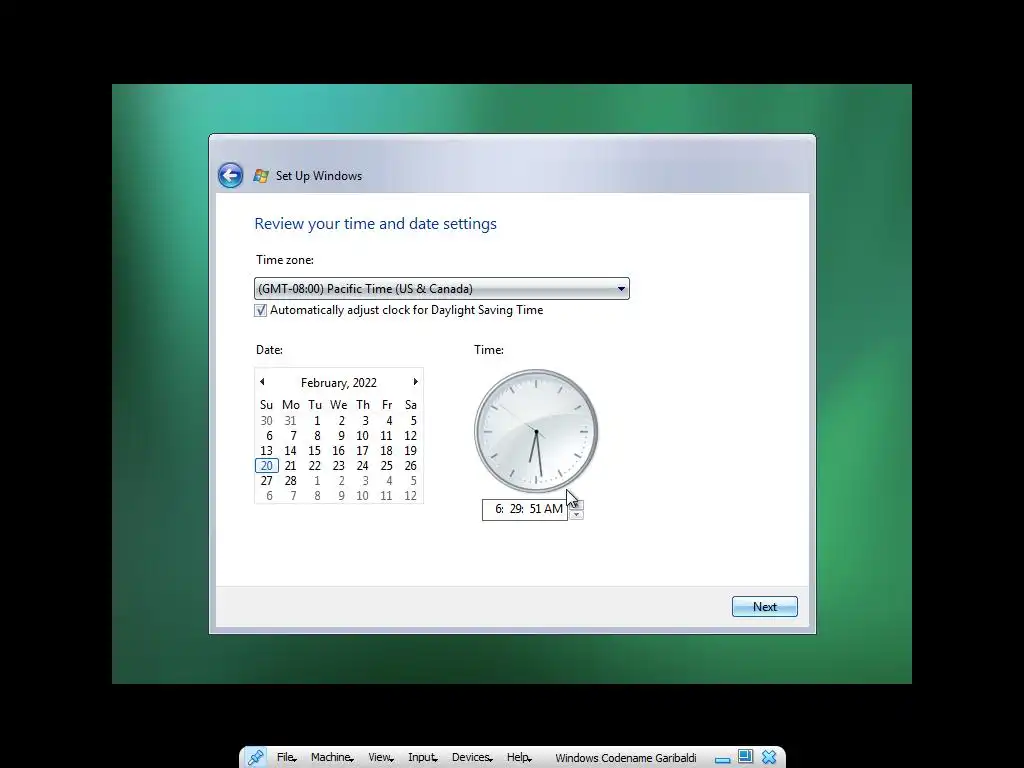Select February 19 in the calendar
This screenshot has height=768, width=1024.
pos(410,451)
